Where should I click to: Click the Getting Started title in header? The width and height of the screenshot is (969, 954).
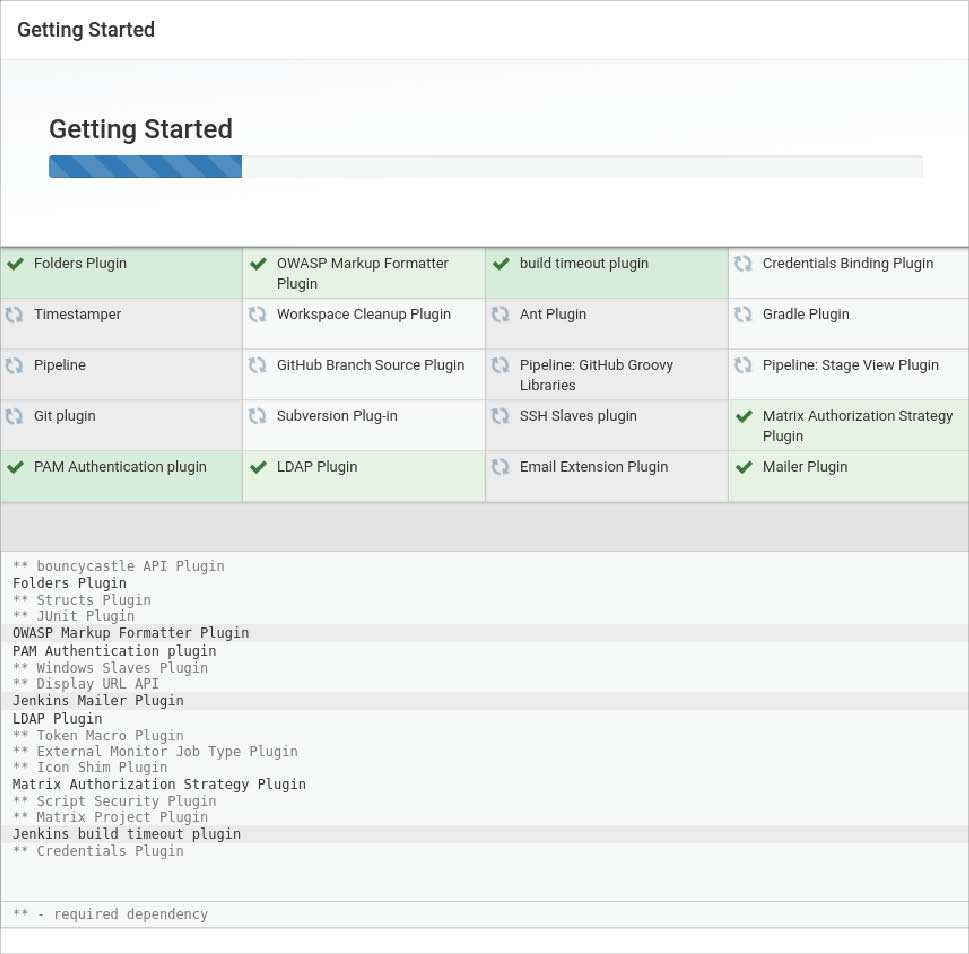click(x=86, y=30)
